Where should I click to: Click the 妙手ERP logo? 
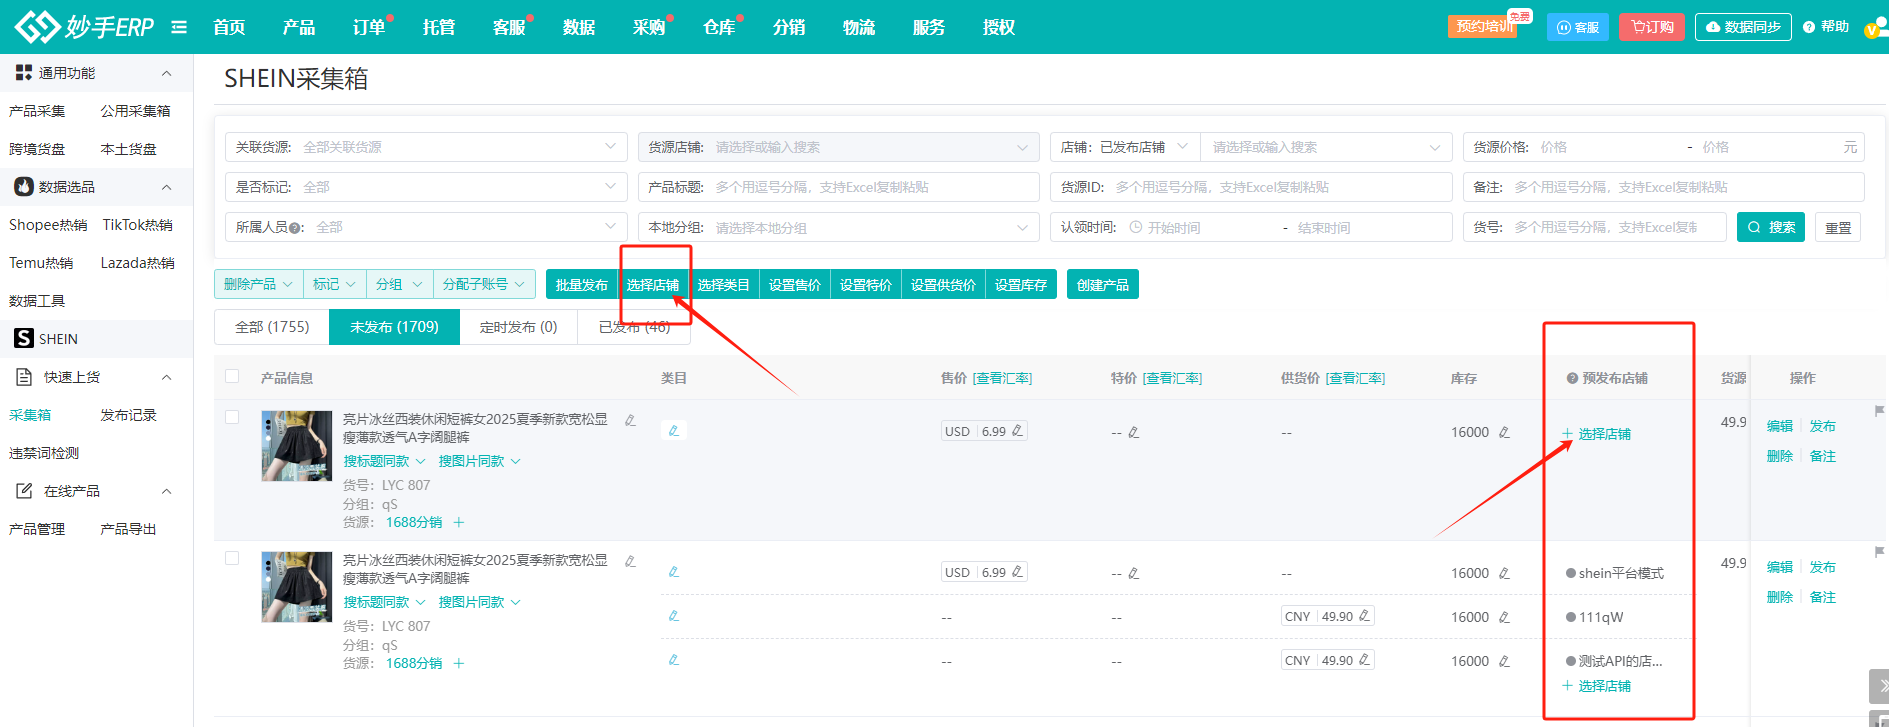[85, 27]
